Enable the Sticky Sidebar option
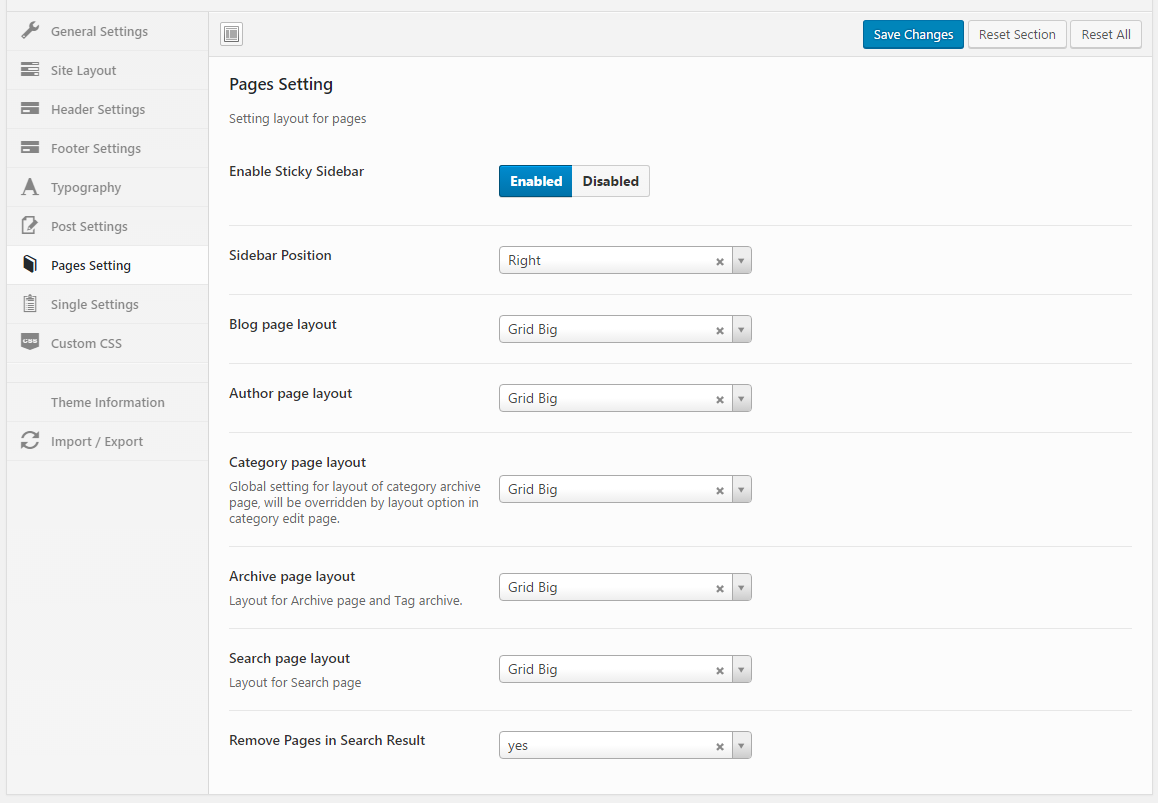 coord(536,181)
